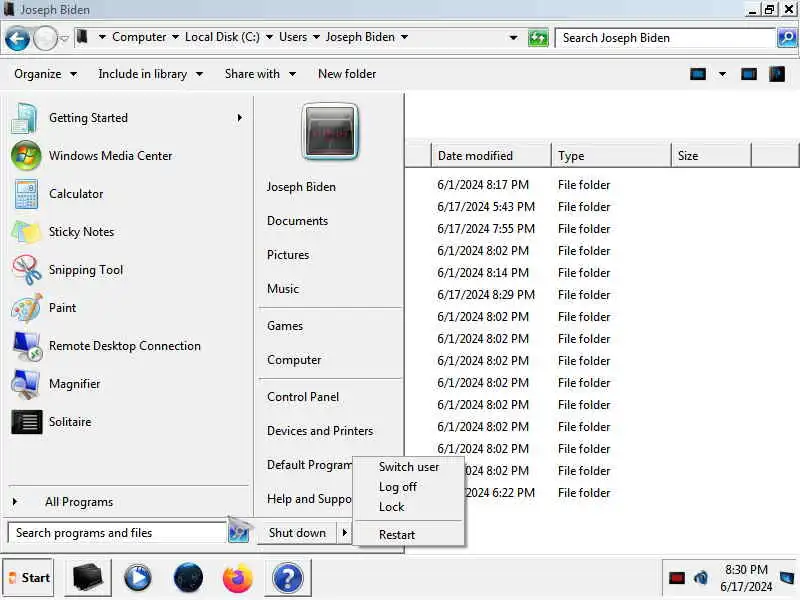800x600 pixels.
Task: Open Computer from the Start menu
Action: pyautogui.click(x=294, y=360)
